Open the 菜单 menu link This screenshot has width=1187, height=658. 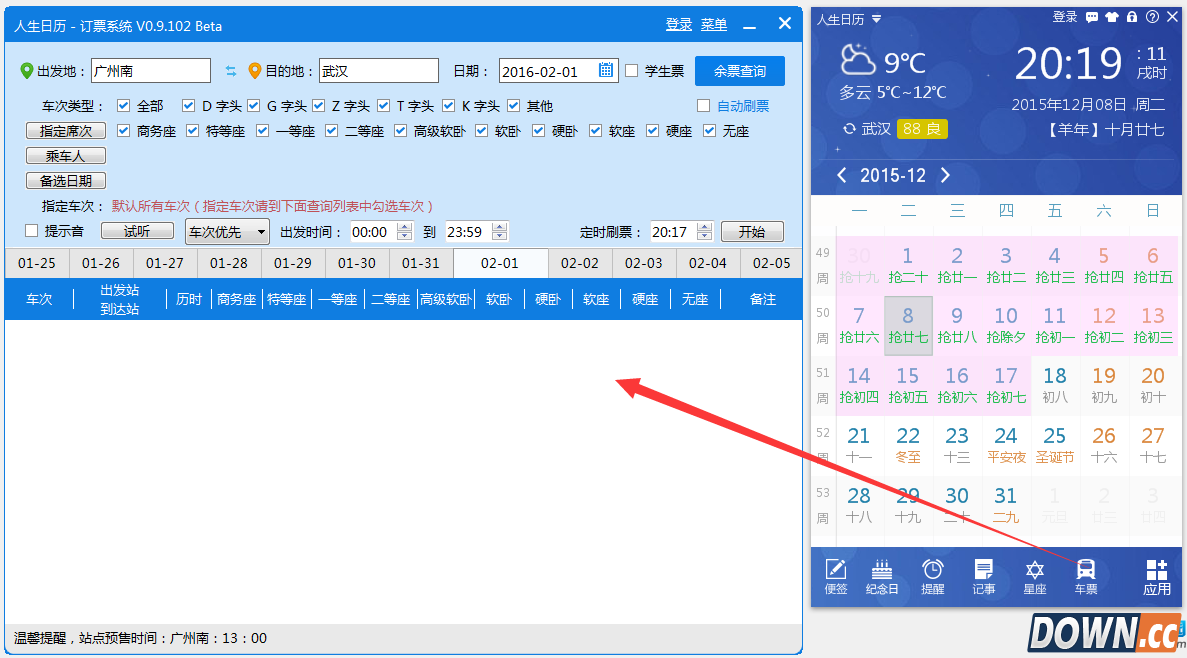click(x=714, y=24)
